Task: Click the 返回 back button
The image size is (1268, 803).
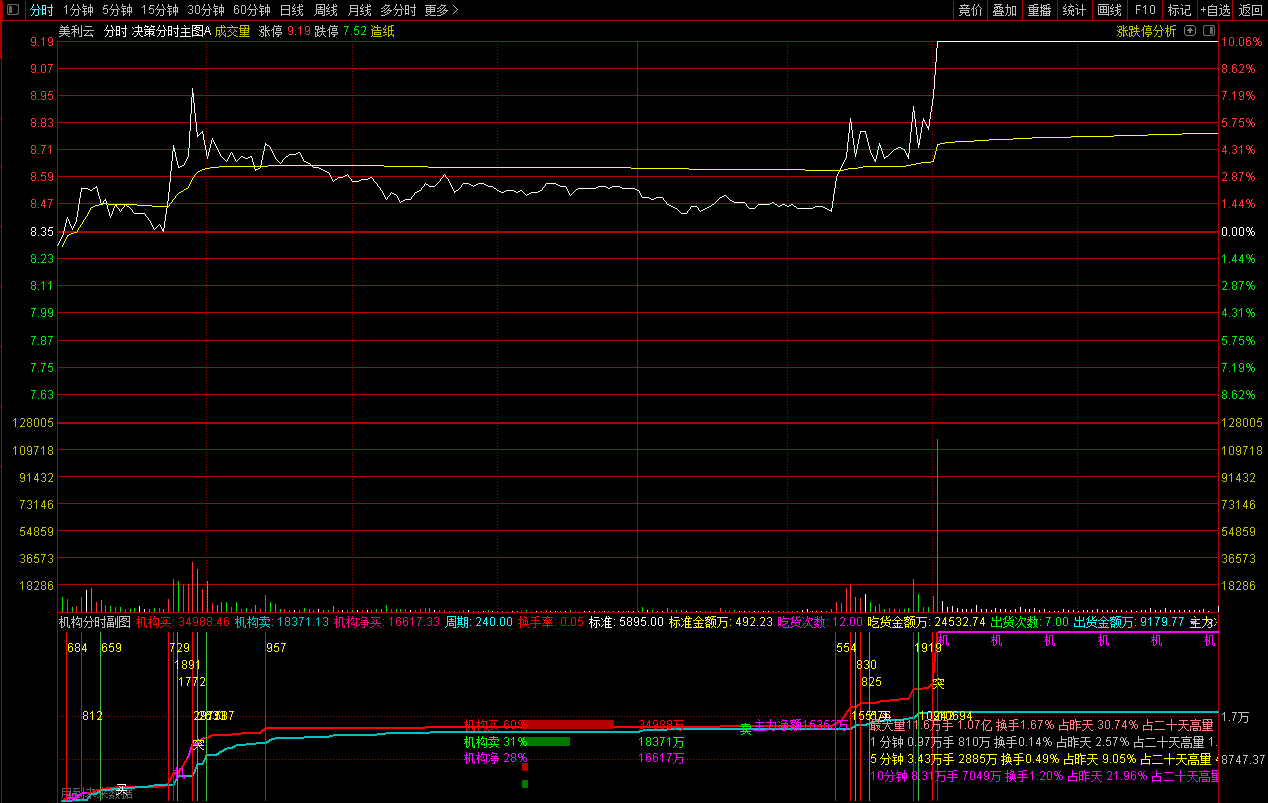Action: (1251, 10)
